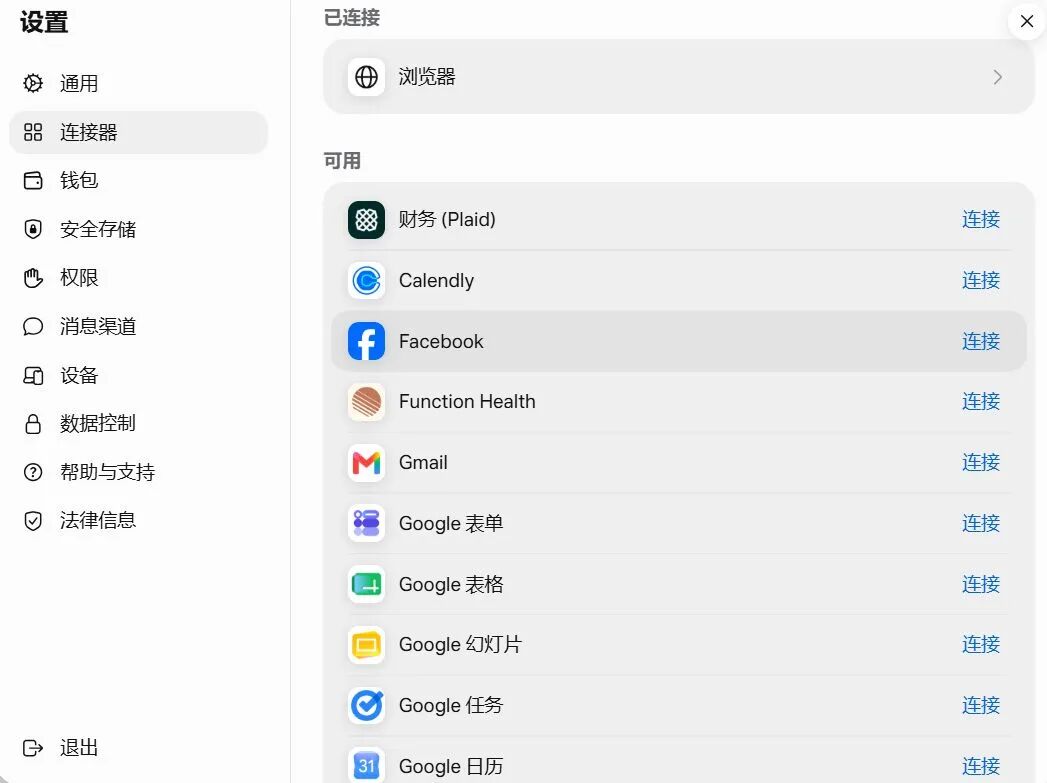Click the 通用 gear icon in sidebar
This screenshot has width=1047, height=783.
(x=33, y=83)
